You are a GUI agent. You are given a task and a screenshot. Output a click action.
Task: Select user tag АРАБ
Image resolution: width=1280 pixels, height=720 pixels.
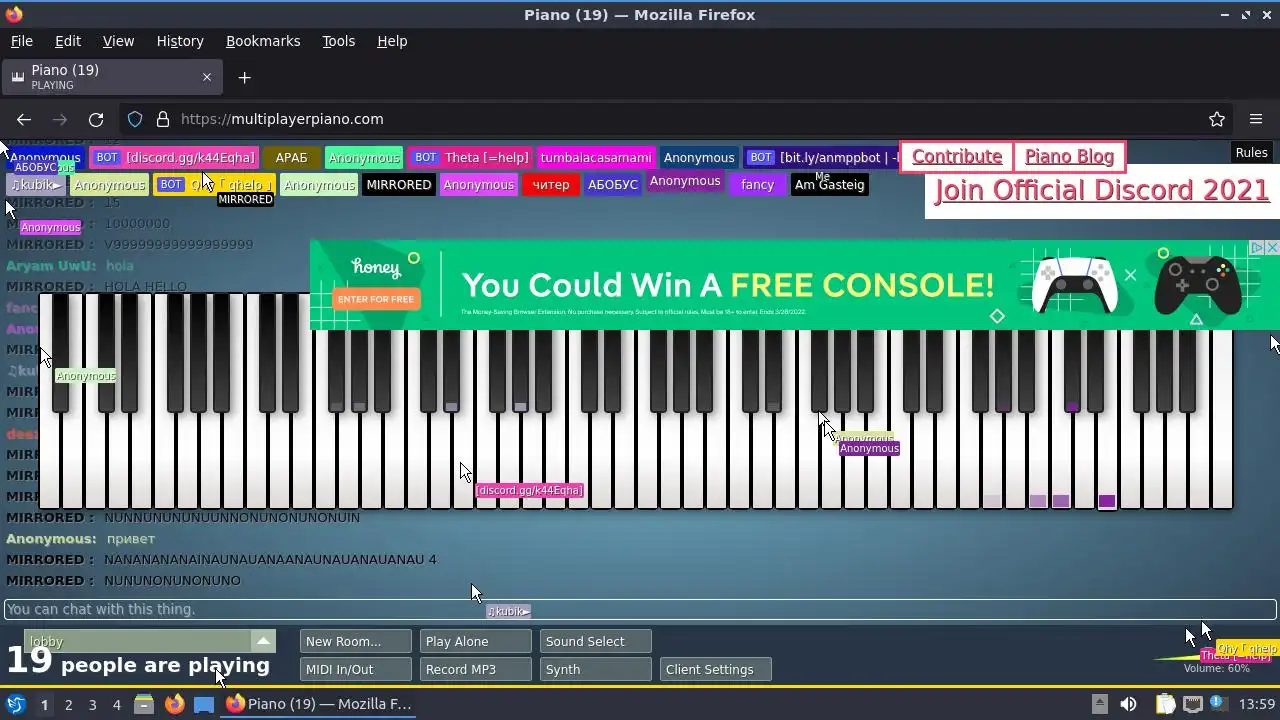(x=291, y=157)
